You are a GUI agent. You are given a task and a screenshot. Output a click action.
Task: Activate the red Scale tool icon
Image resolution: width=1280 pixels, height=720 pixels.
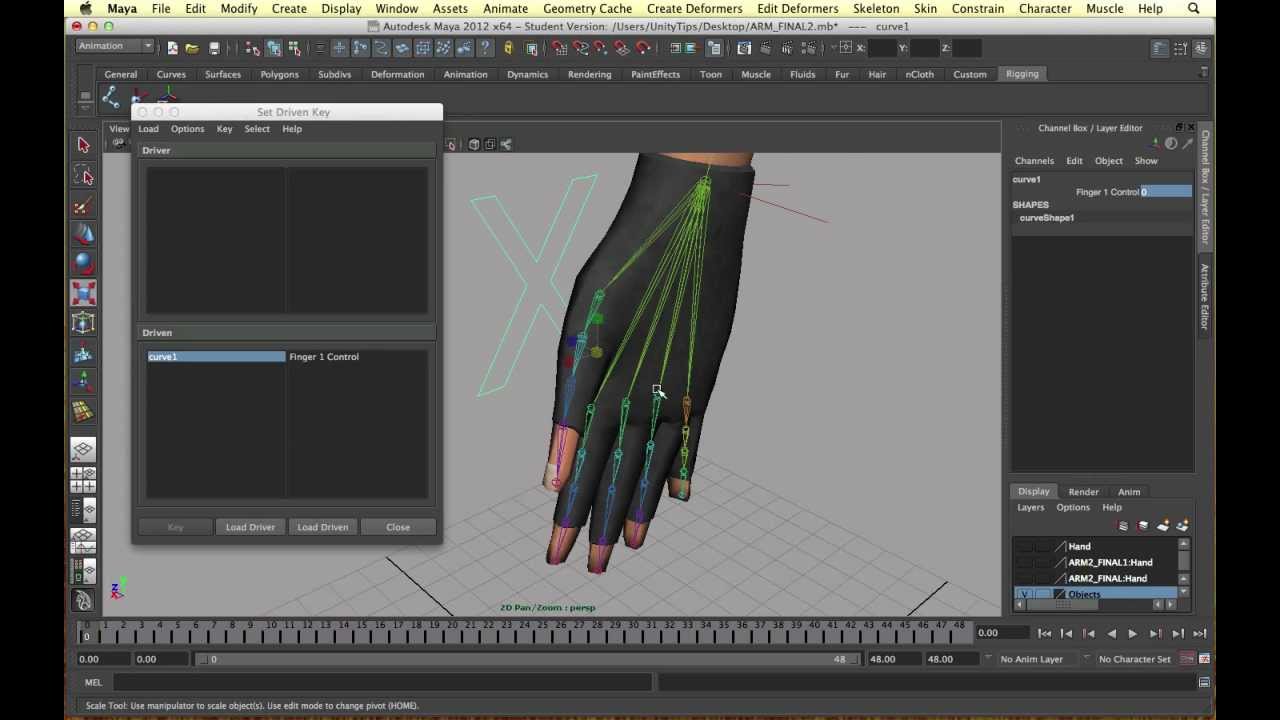tap(83, 293)
